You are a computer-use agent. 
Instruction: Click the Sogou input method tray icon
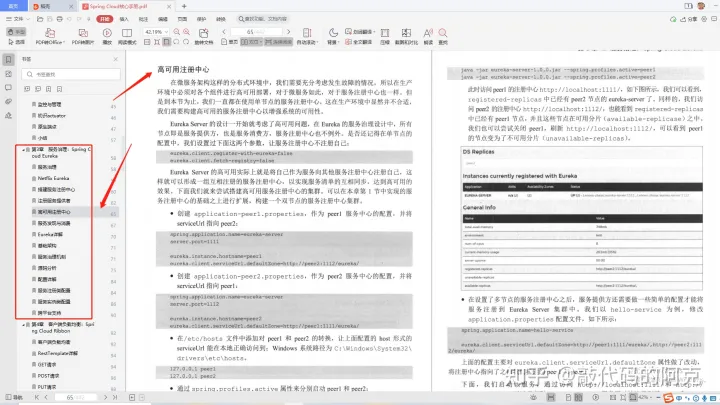point(668,398)
